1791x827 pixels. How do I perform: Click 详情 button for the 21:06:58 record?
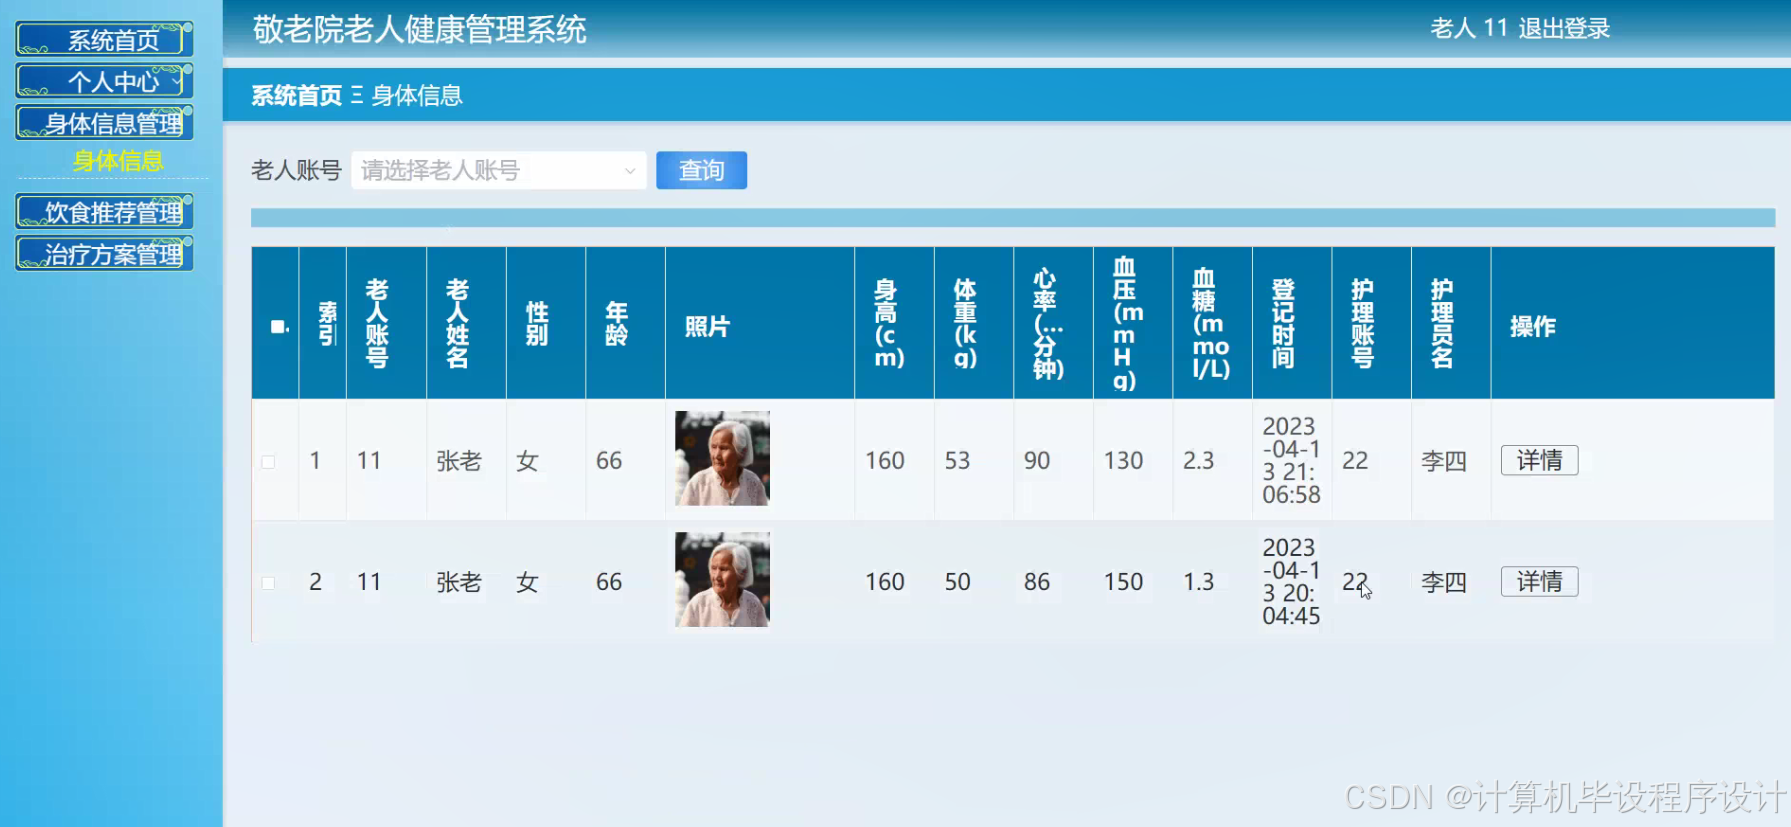click(x=1539, y=460)
